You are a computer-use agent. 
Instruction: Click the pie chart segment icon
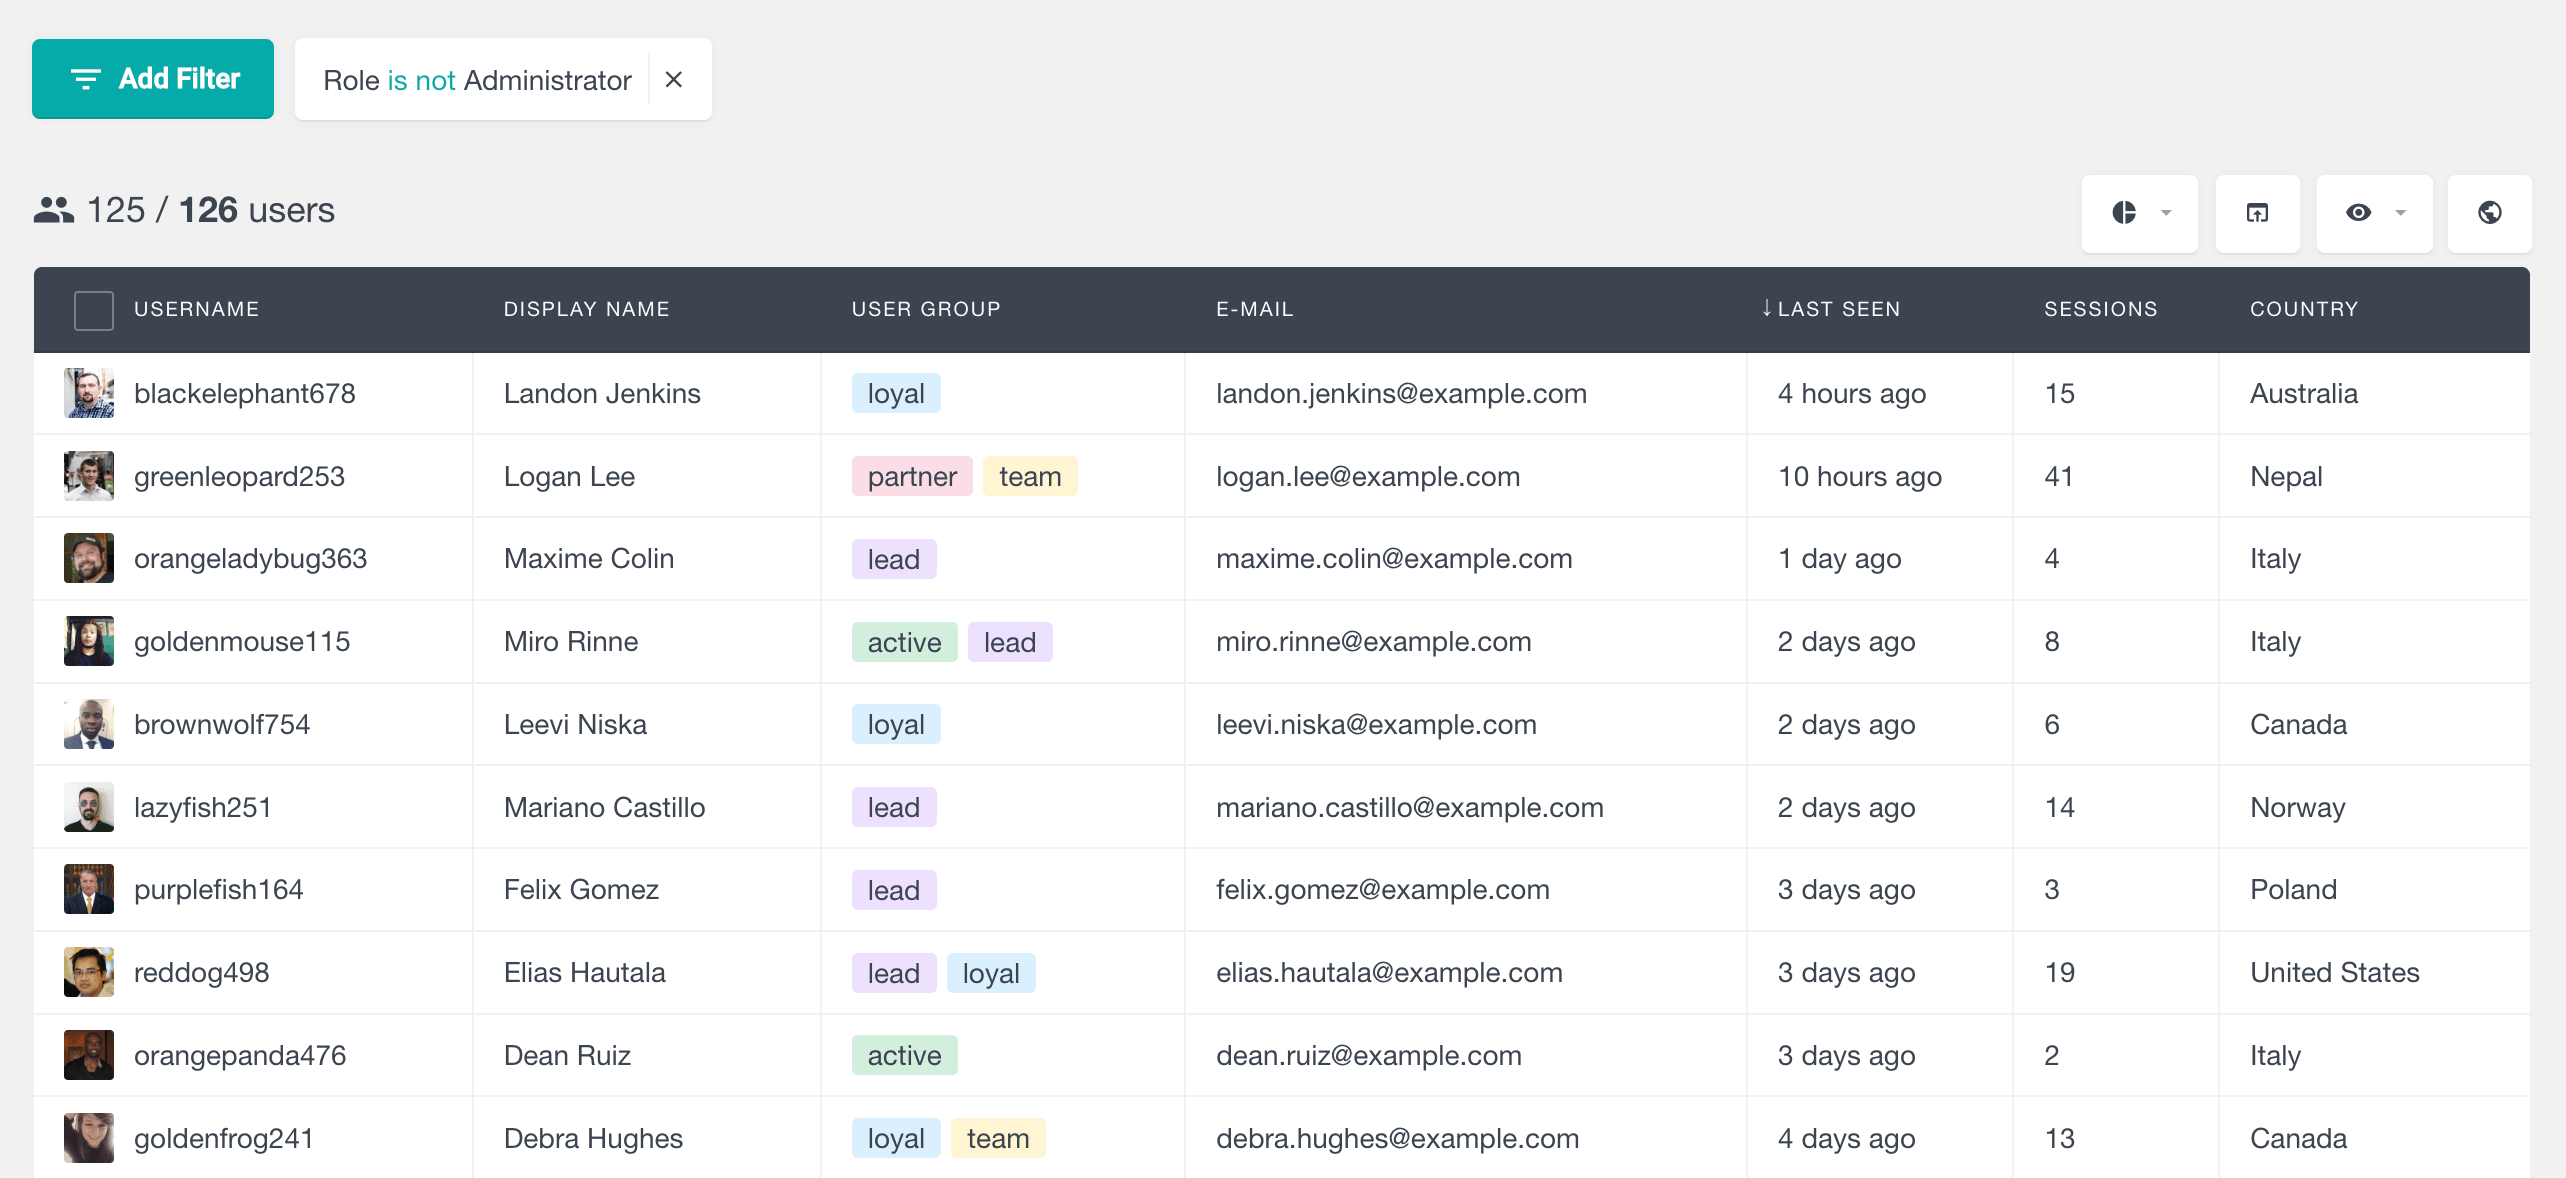click(2123, 212)
